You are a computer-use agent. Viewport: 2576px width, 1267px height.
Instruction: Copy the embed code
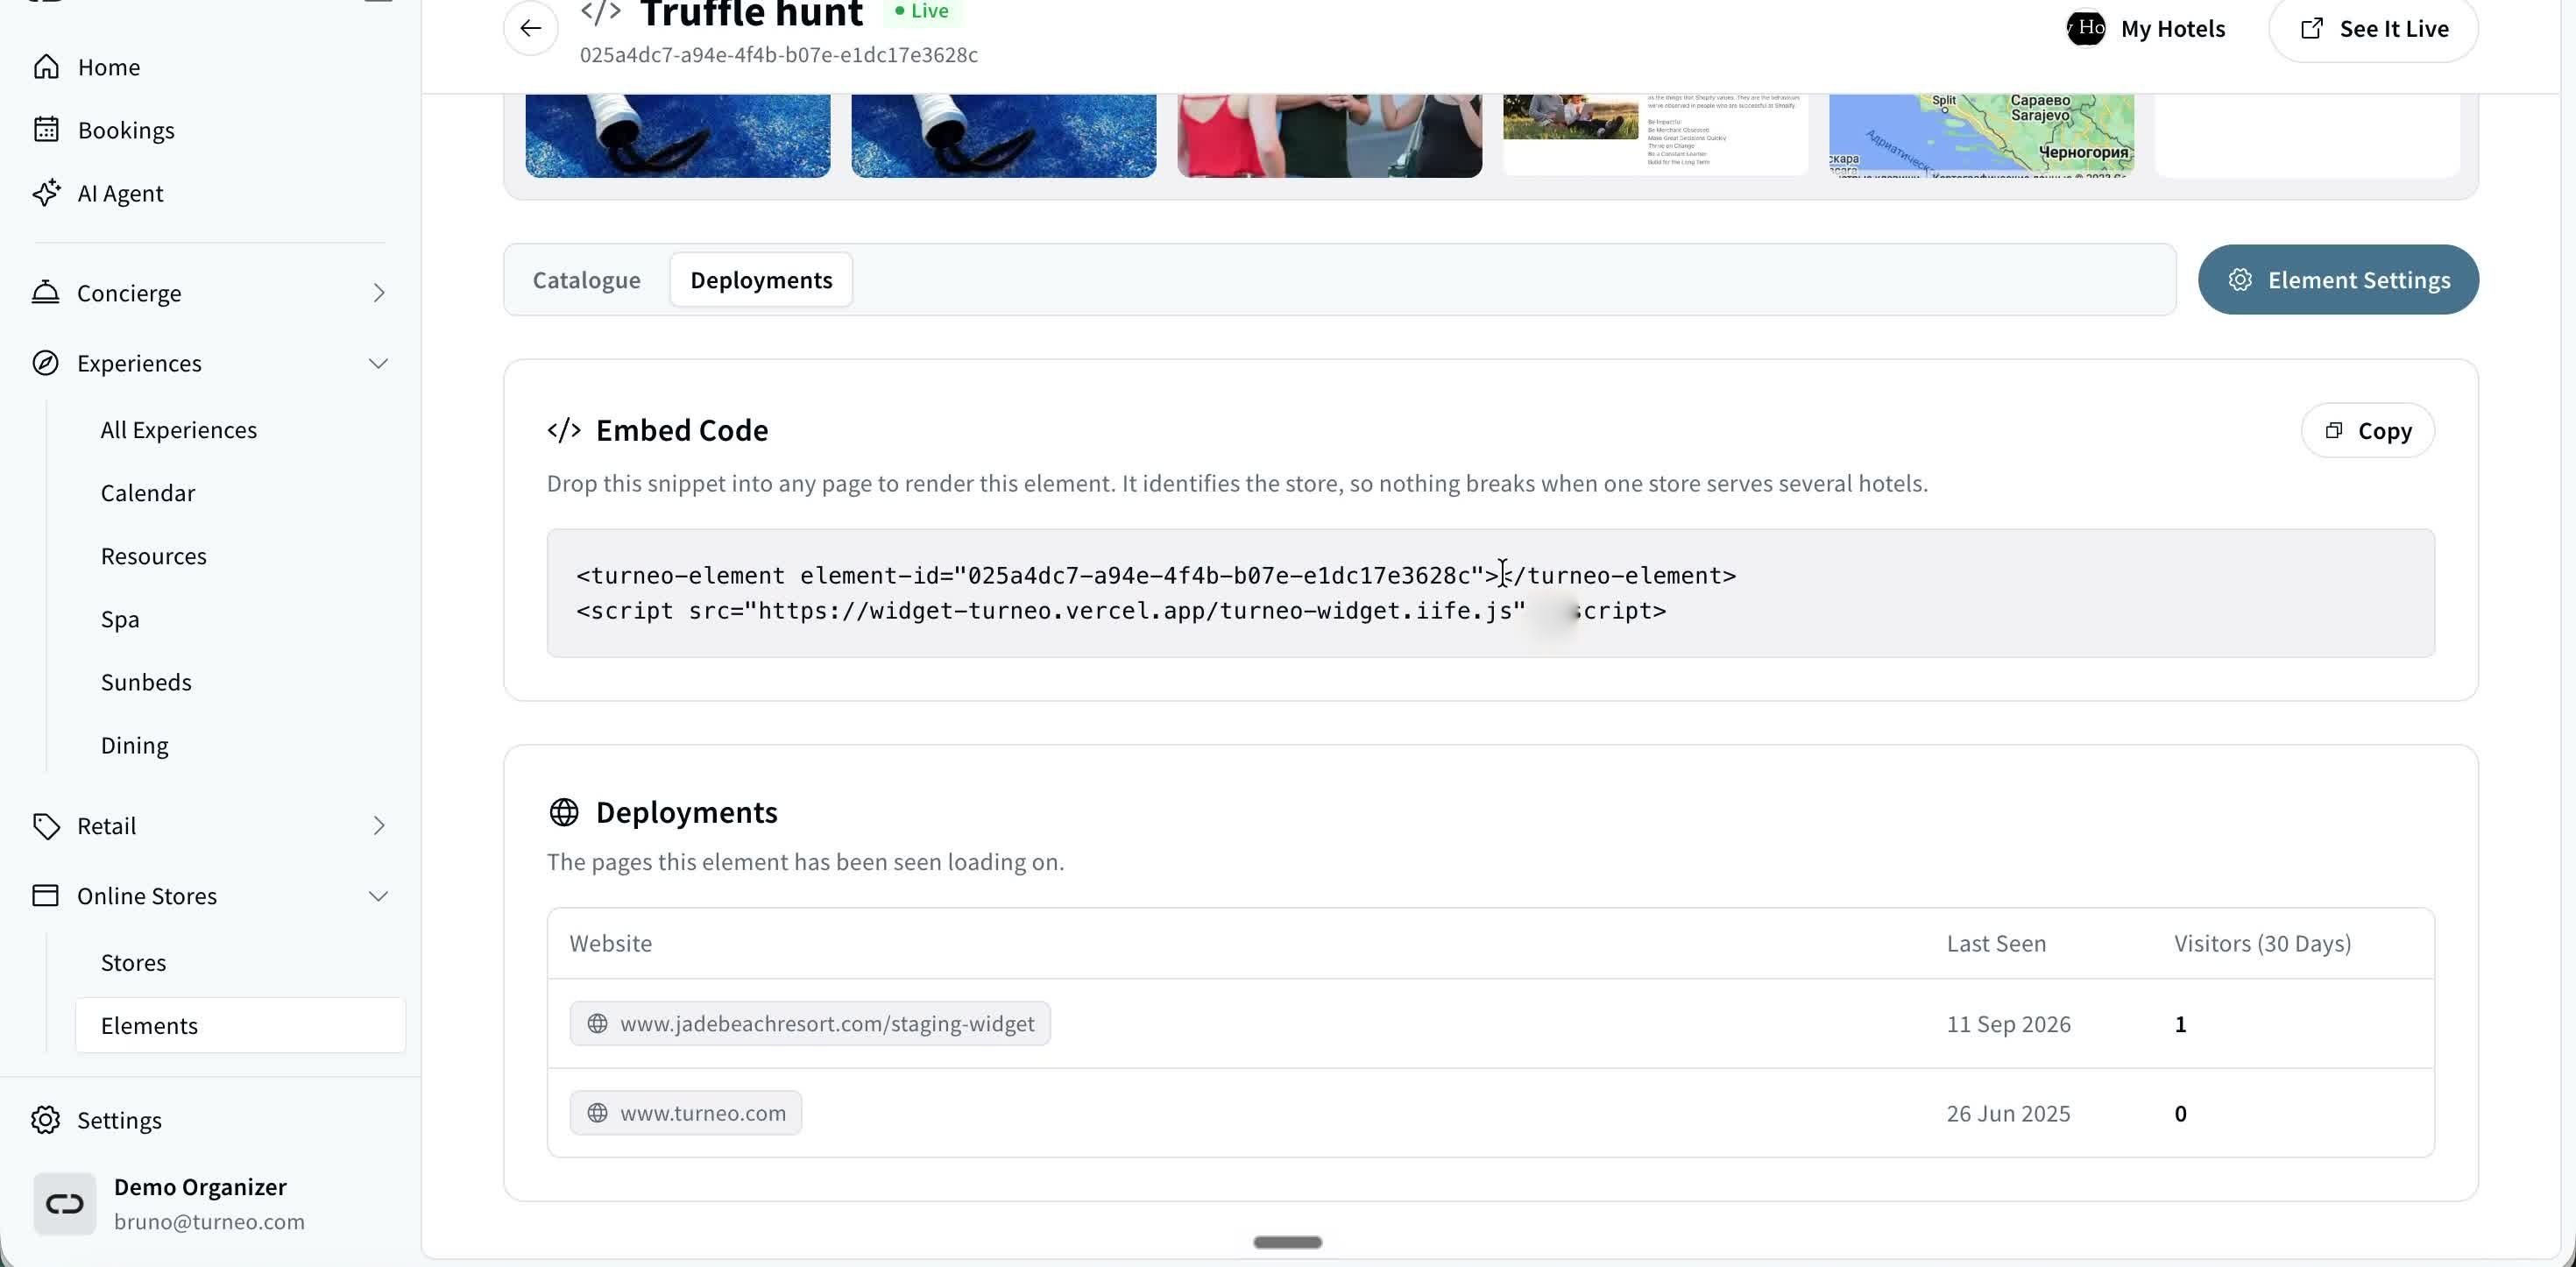pyautogui.click(x=2367, y=431)
